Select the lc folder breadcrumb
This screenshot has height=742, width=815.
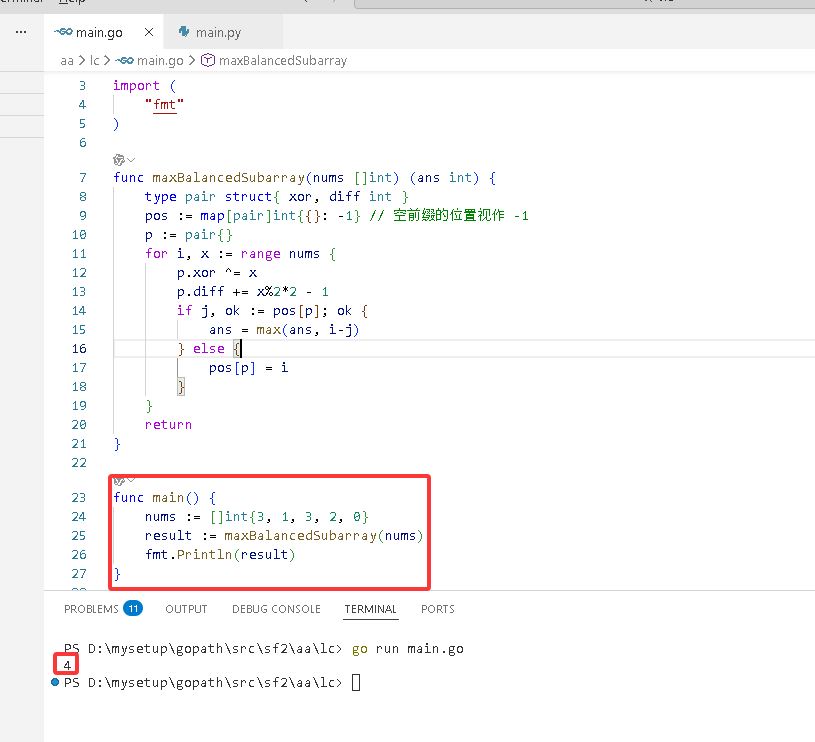tap(94, 61)
